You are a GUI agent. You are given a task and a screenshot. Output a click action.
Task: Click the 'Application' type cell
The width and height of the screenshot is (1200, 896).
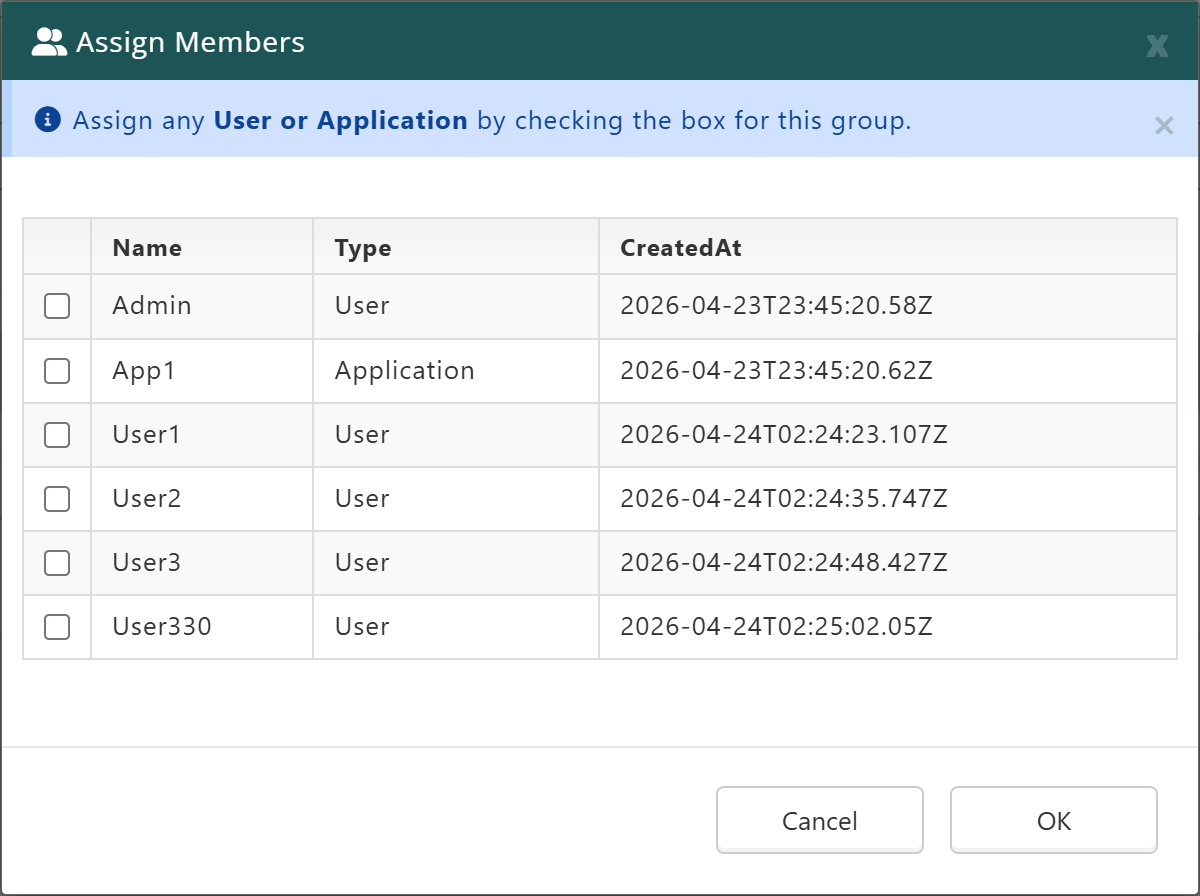point(456,371)
